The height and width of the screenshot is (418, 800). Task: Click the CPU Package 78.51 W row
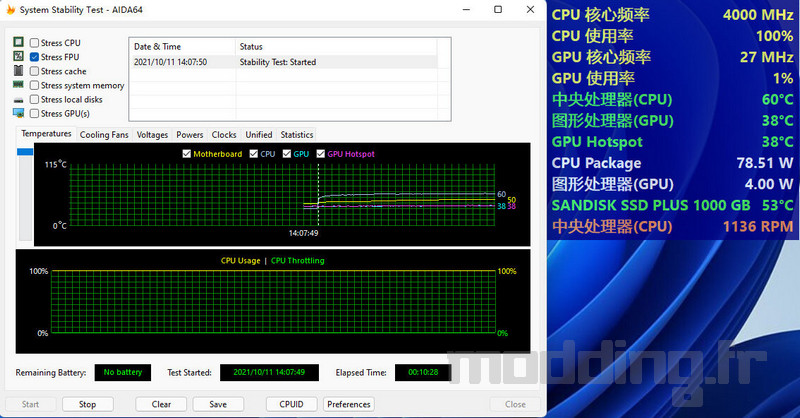pyautogui.click(x=672, y=163)
